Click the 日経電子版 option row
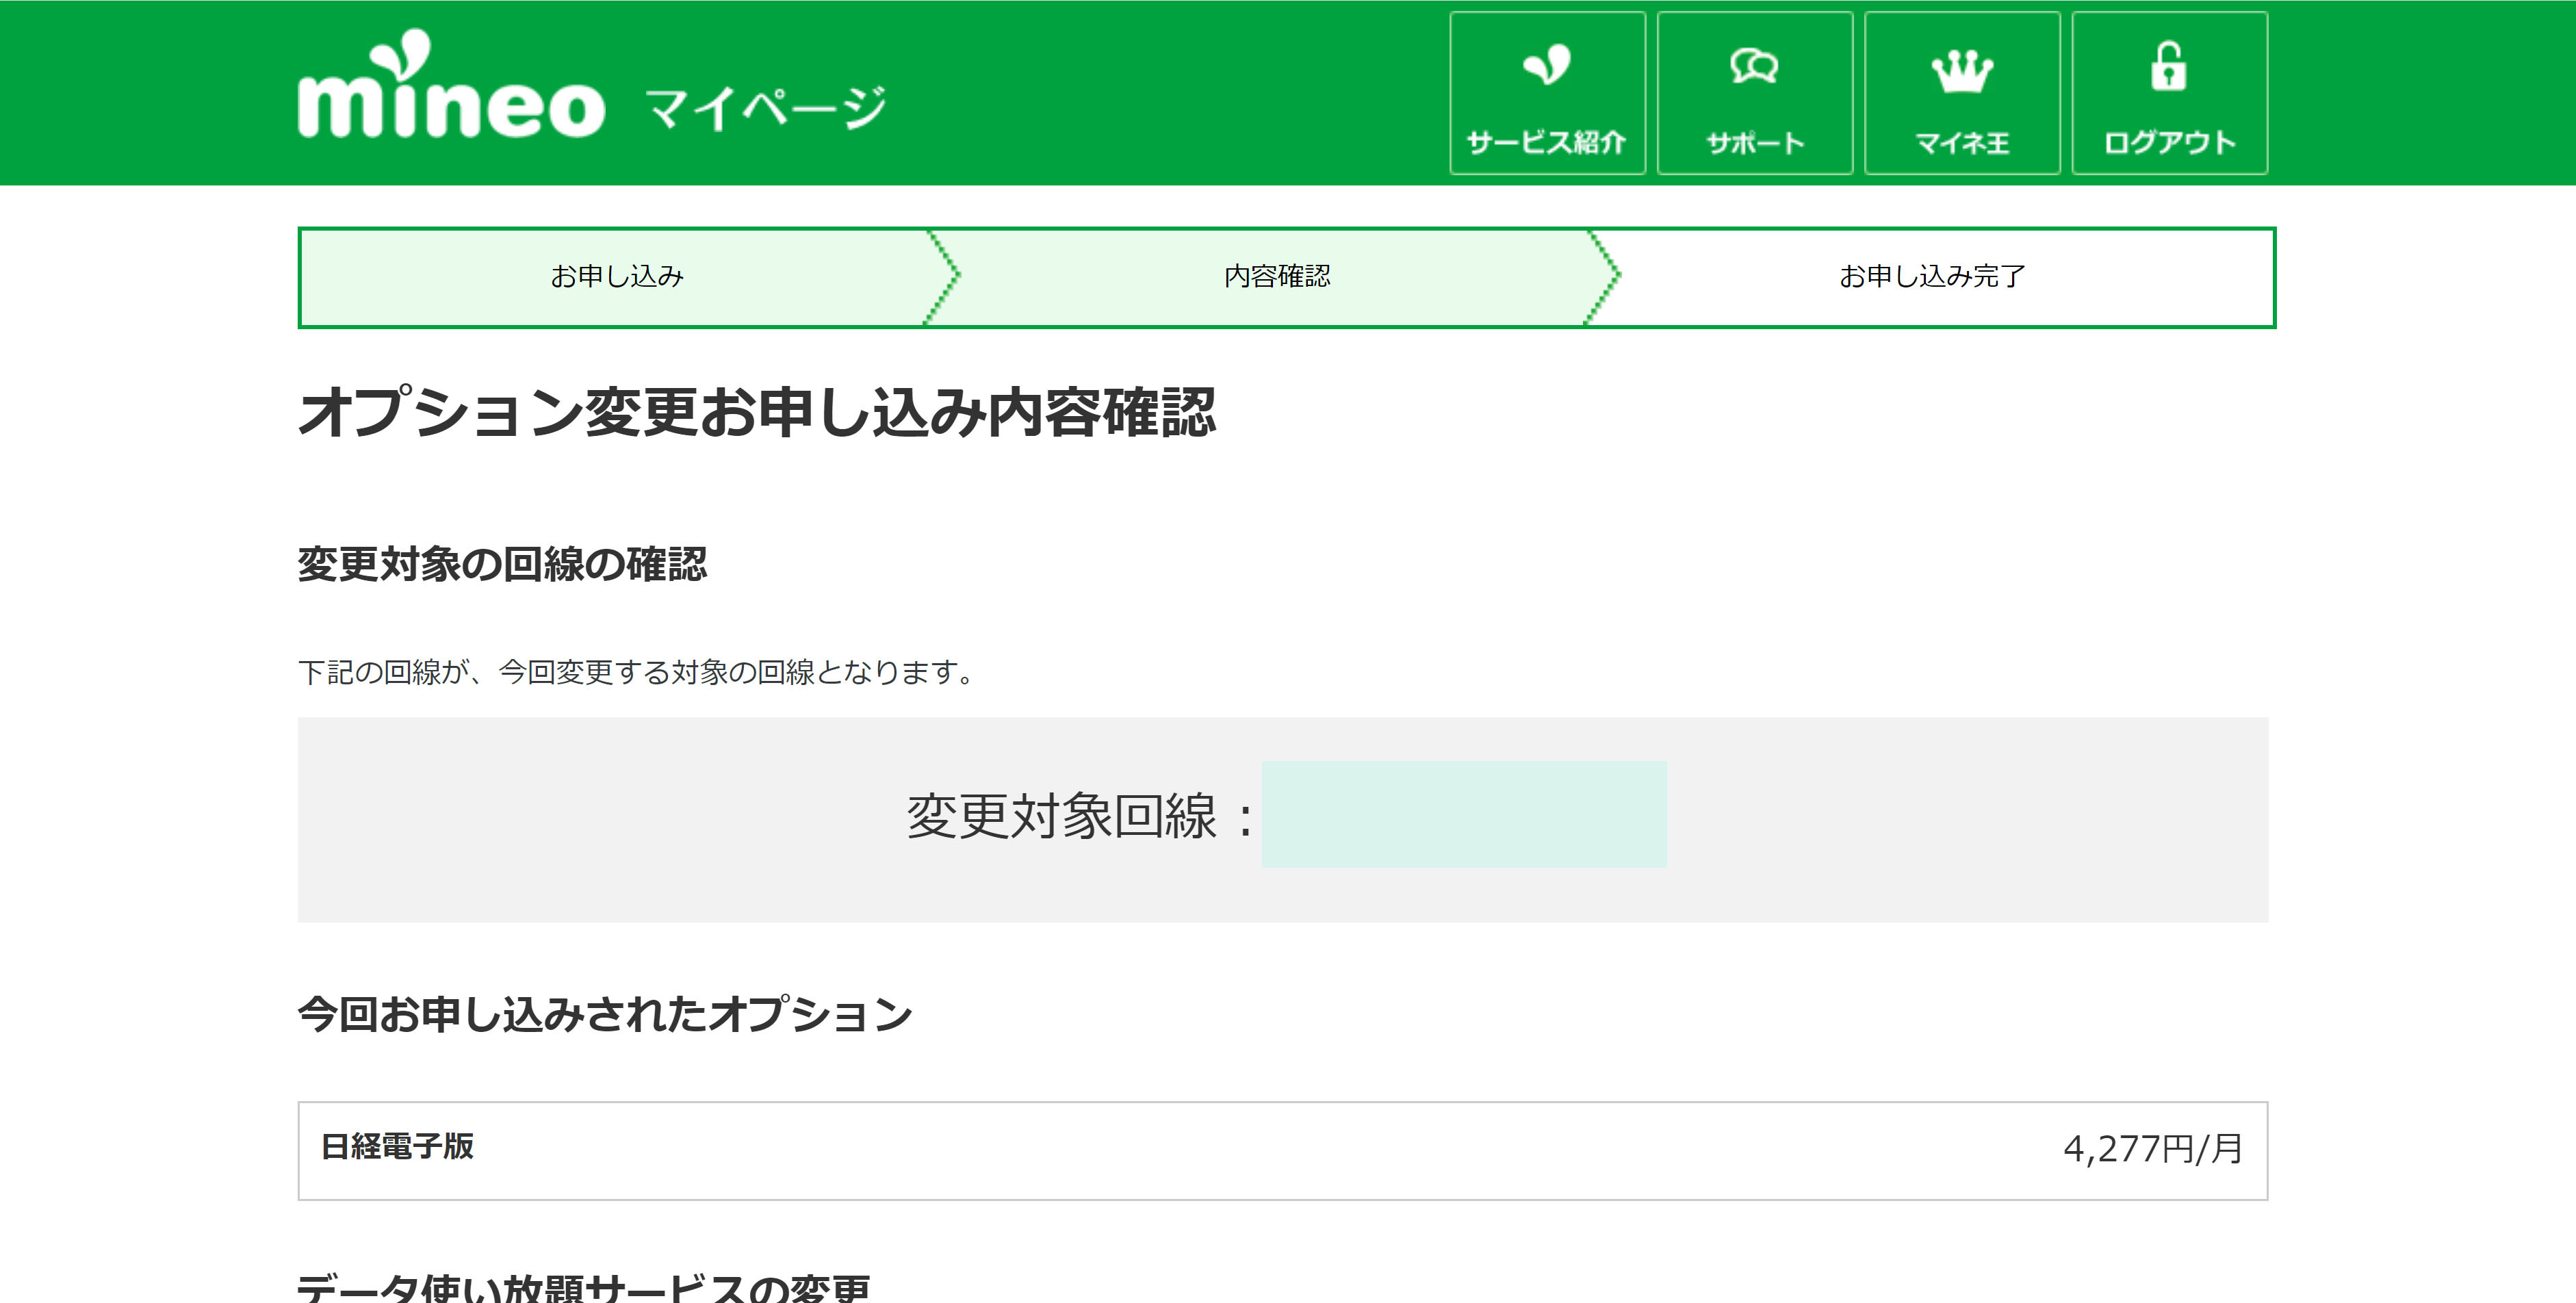The image size is (2576, 1303). (397, 1147)
